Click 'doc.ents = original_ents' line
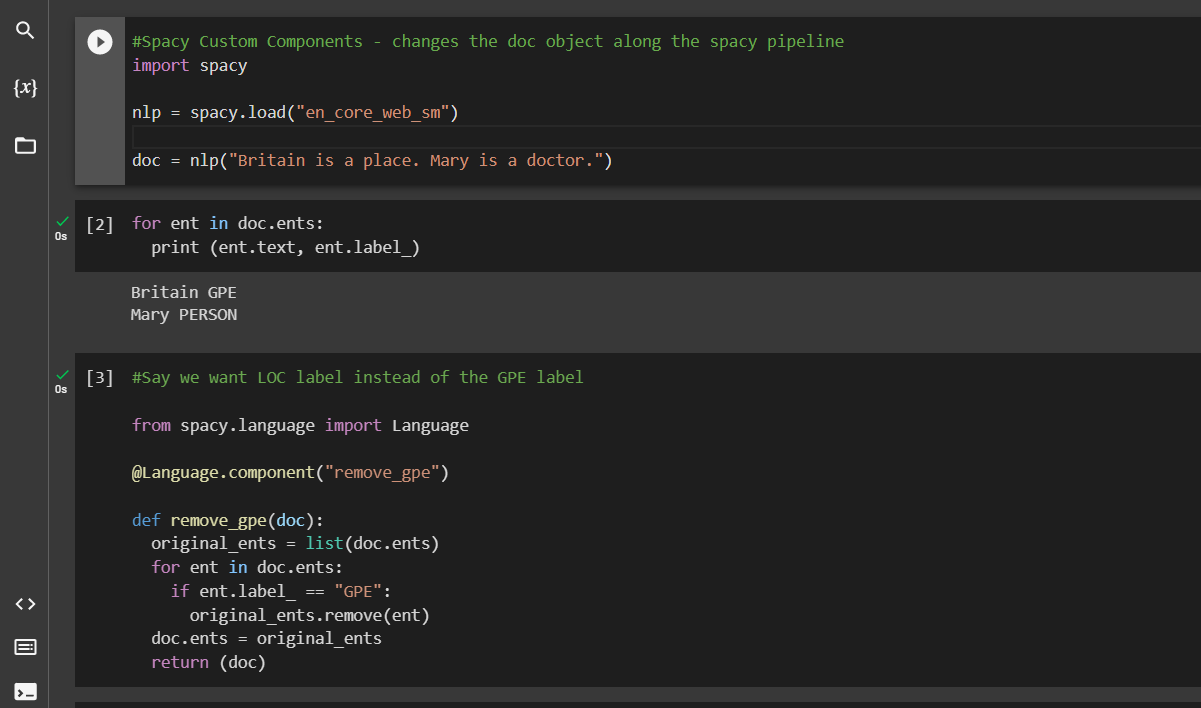1201x708 pixels. pos(266,639)
